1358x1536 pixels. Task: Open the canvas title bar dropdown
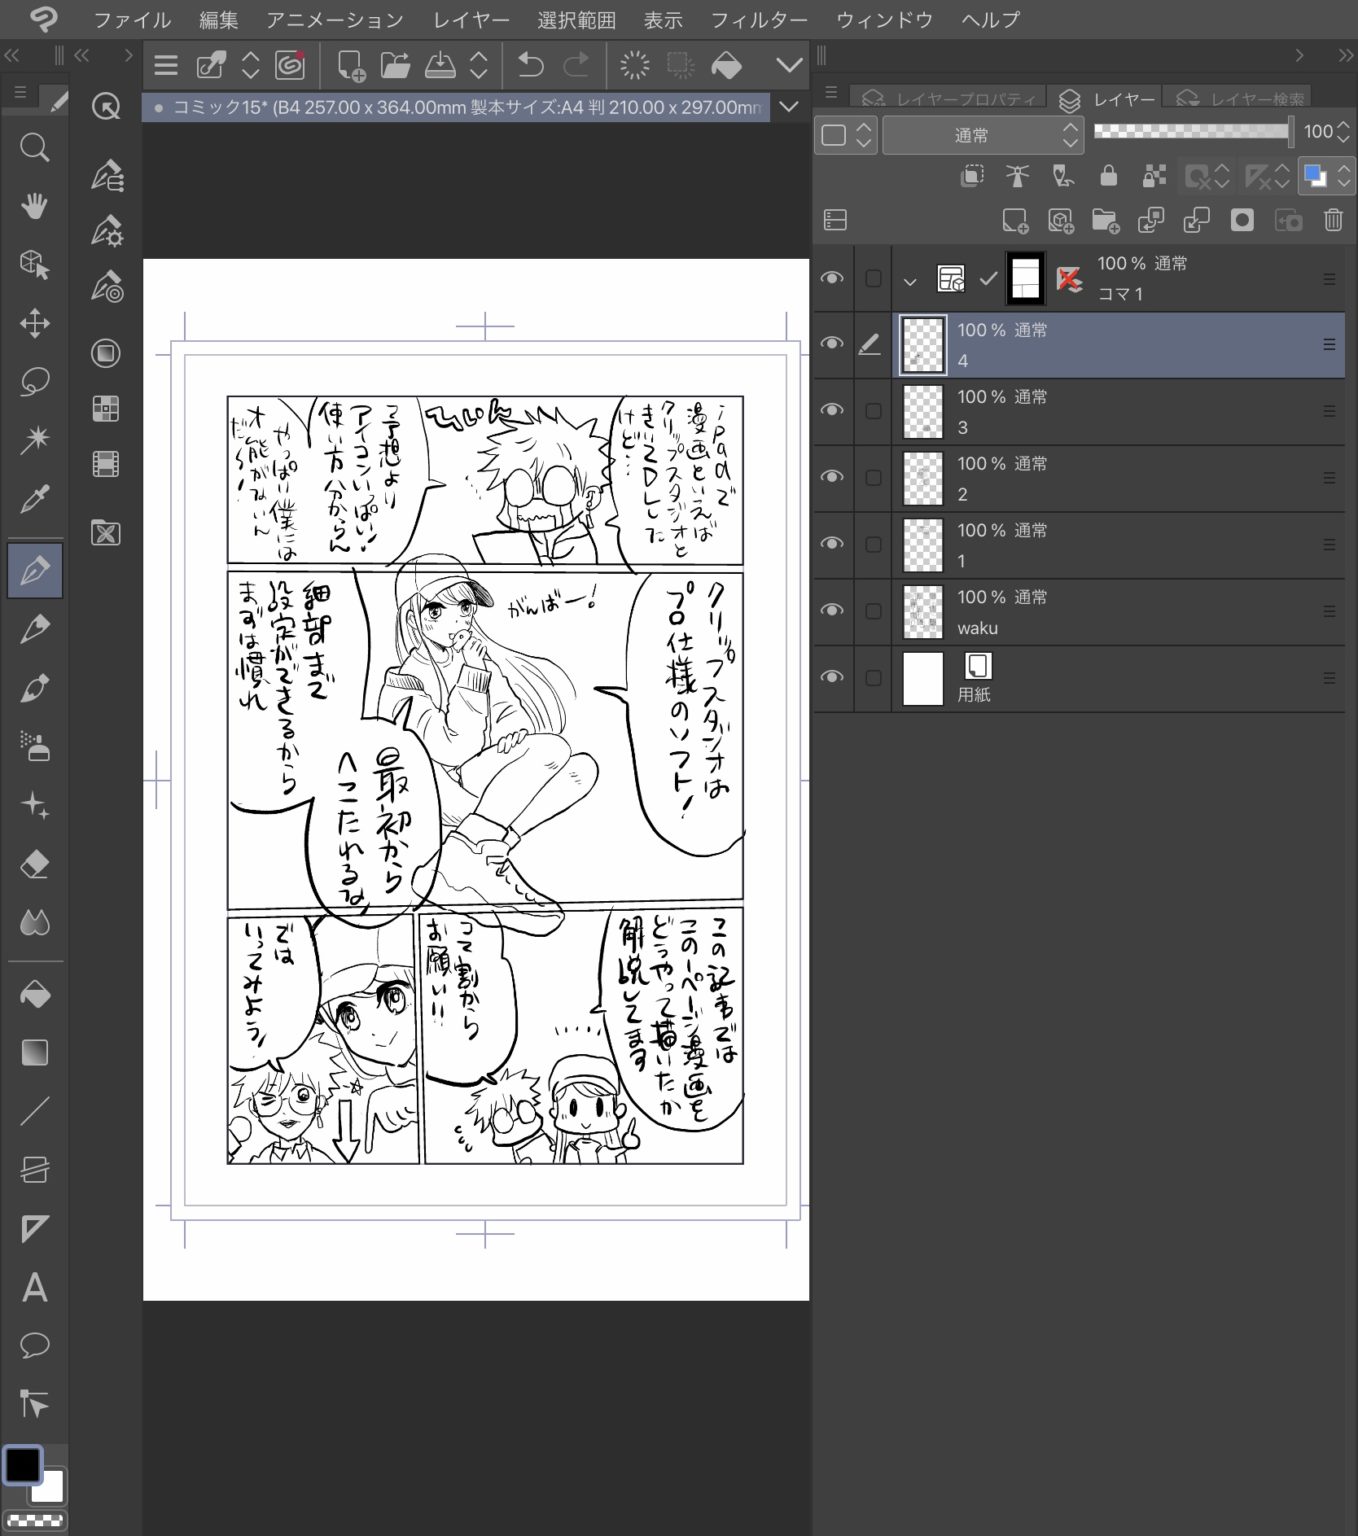tap(789, 107)
